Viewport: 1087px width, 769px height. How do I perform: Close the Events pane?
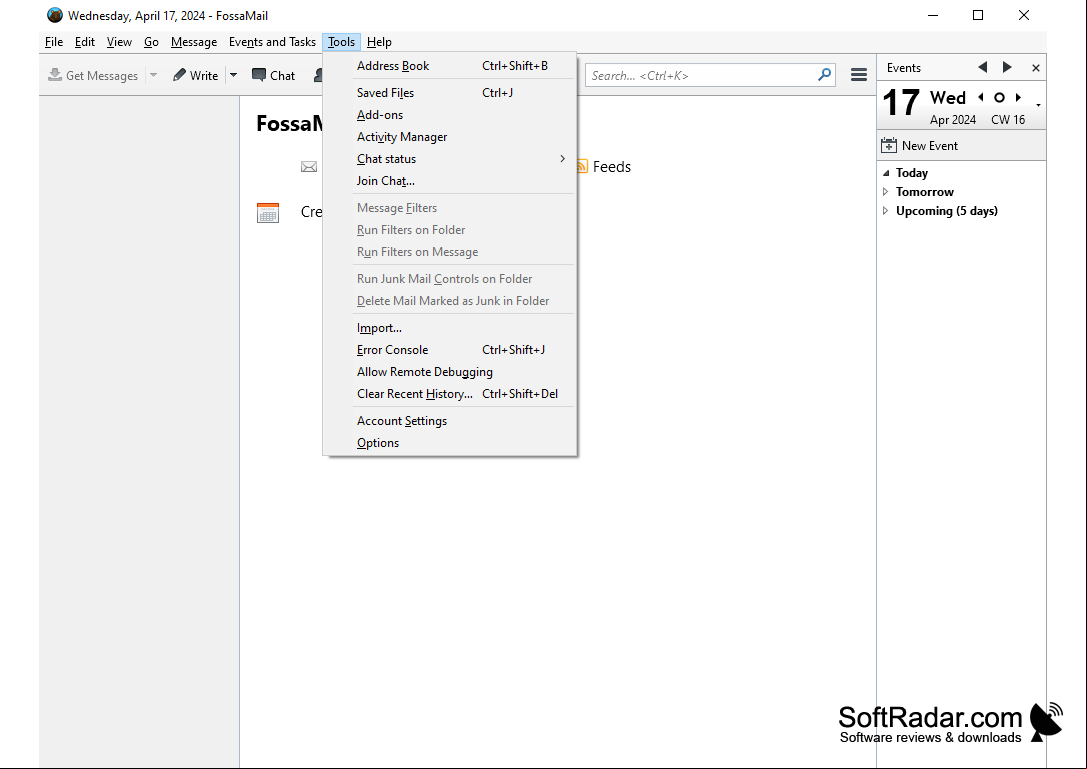point(1036,68)
